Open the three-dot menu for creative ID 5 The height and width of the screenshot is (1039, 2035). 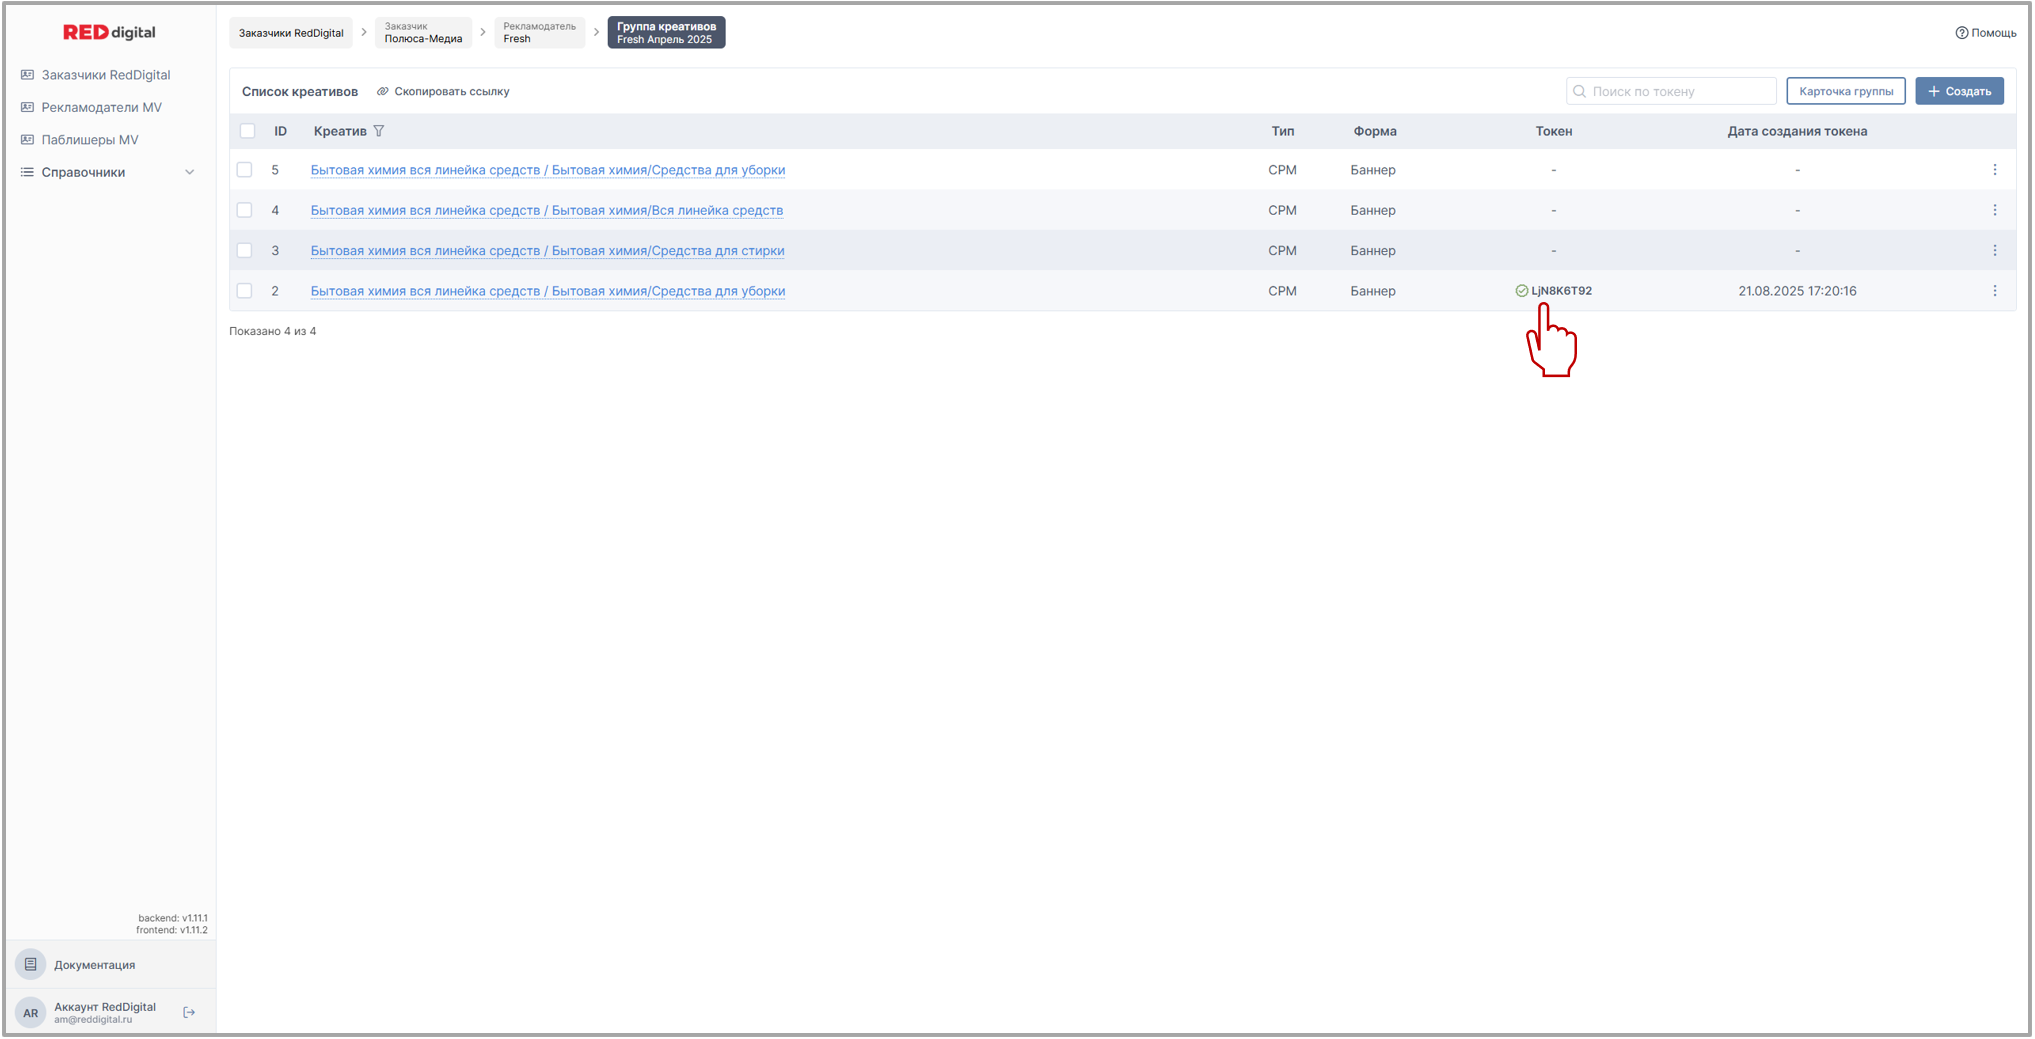click(1994, 170)
